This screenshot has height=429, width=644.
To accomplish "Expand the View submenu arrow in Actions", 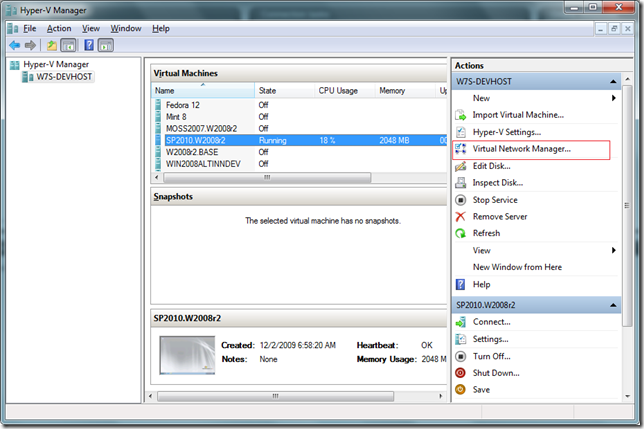I will coord(614,250).
